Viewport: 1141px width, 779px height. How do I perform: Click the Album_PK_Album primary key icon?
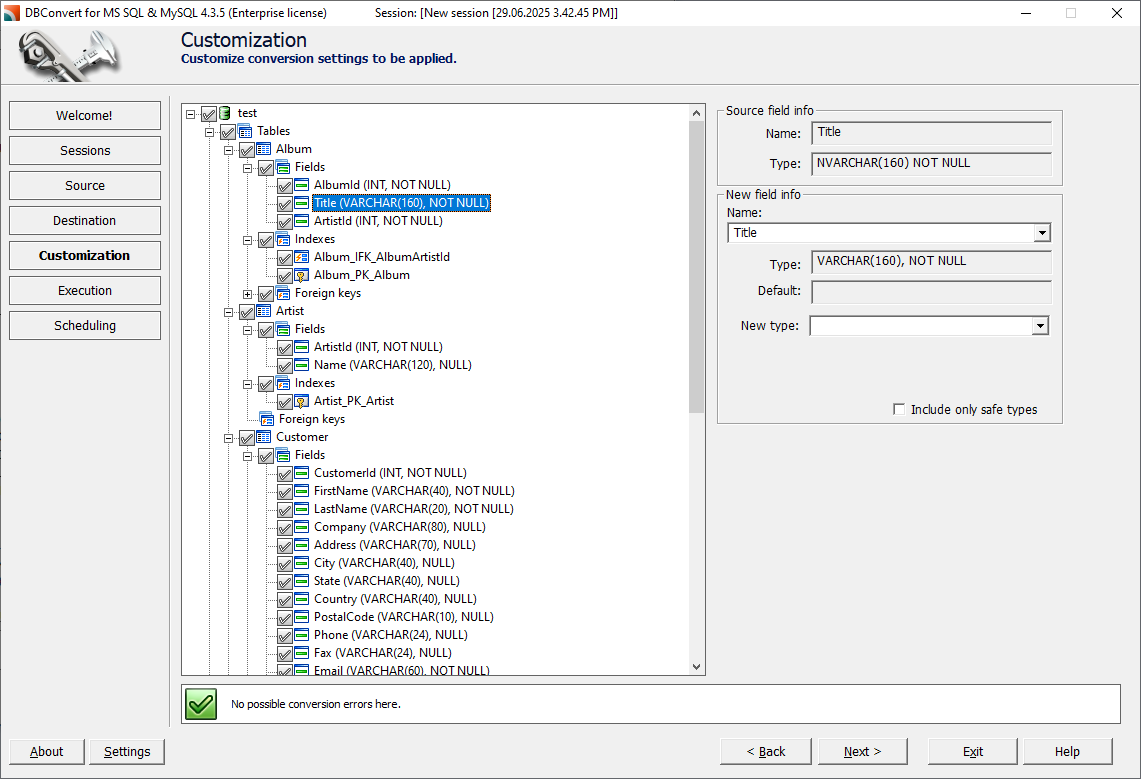tap(301, 274)
